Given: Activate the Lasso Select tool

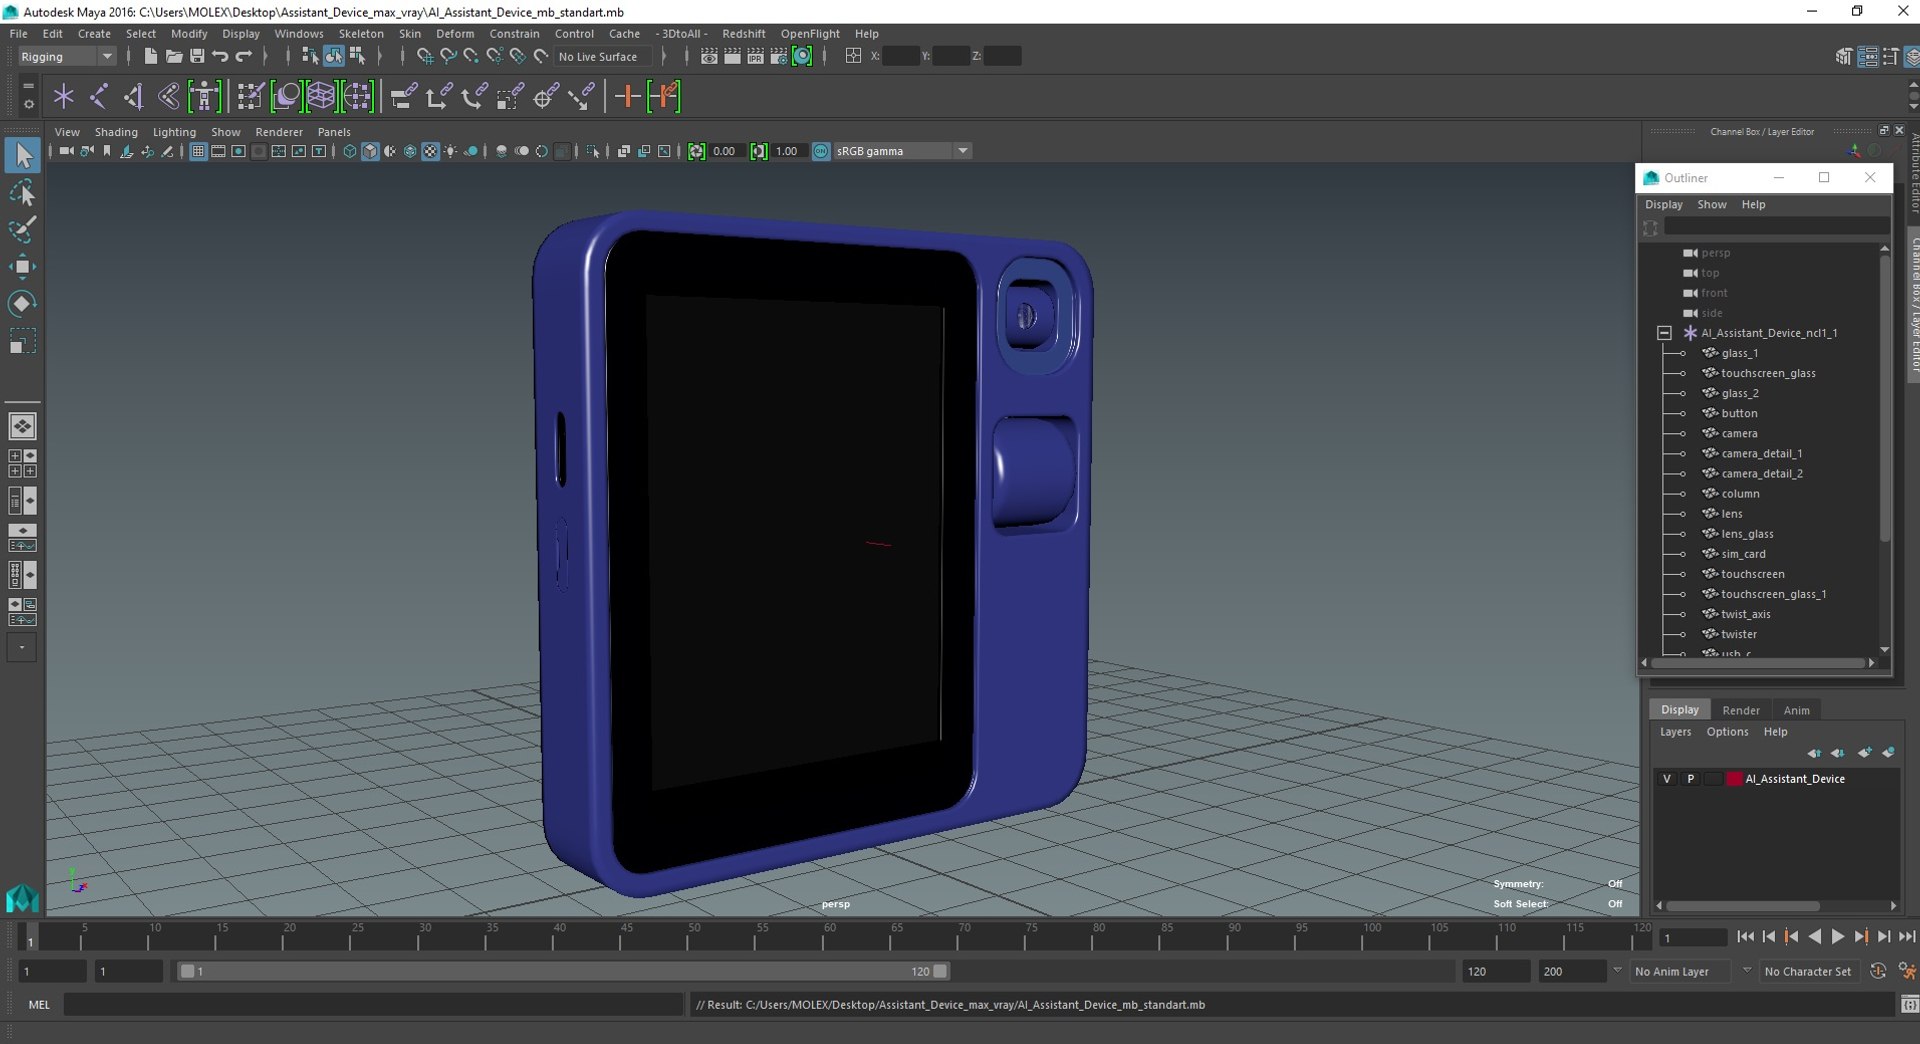Looking at the screenshot, I should click(22, 193).
